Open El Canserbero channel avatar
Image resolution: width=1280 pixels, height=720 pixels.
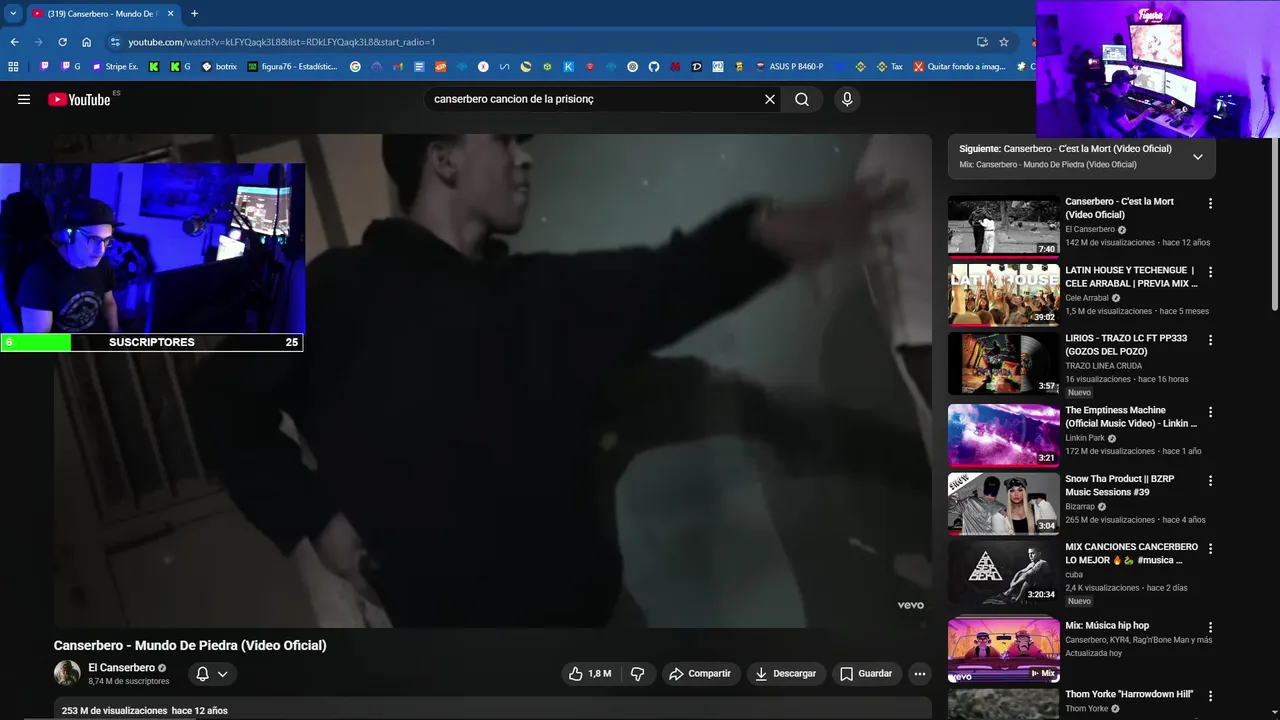pyautogui.click(x=67, y=673)
